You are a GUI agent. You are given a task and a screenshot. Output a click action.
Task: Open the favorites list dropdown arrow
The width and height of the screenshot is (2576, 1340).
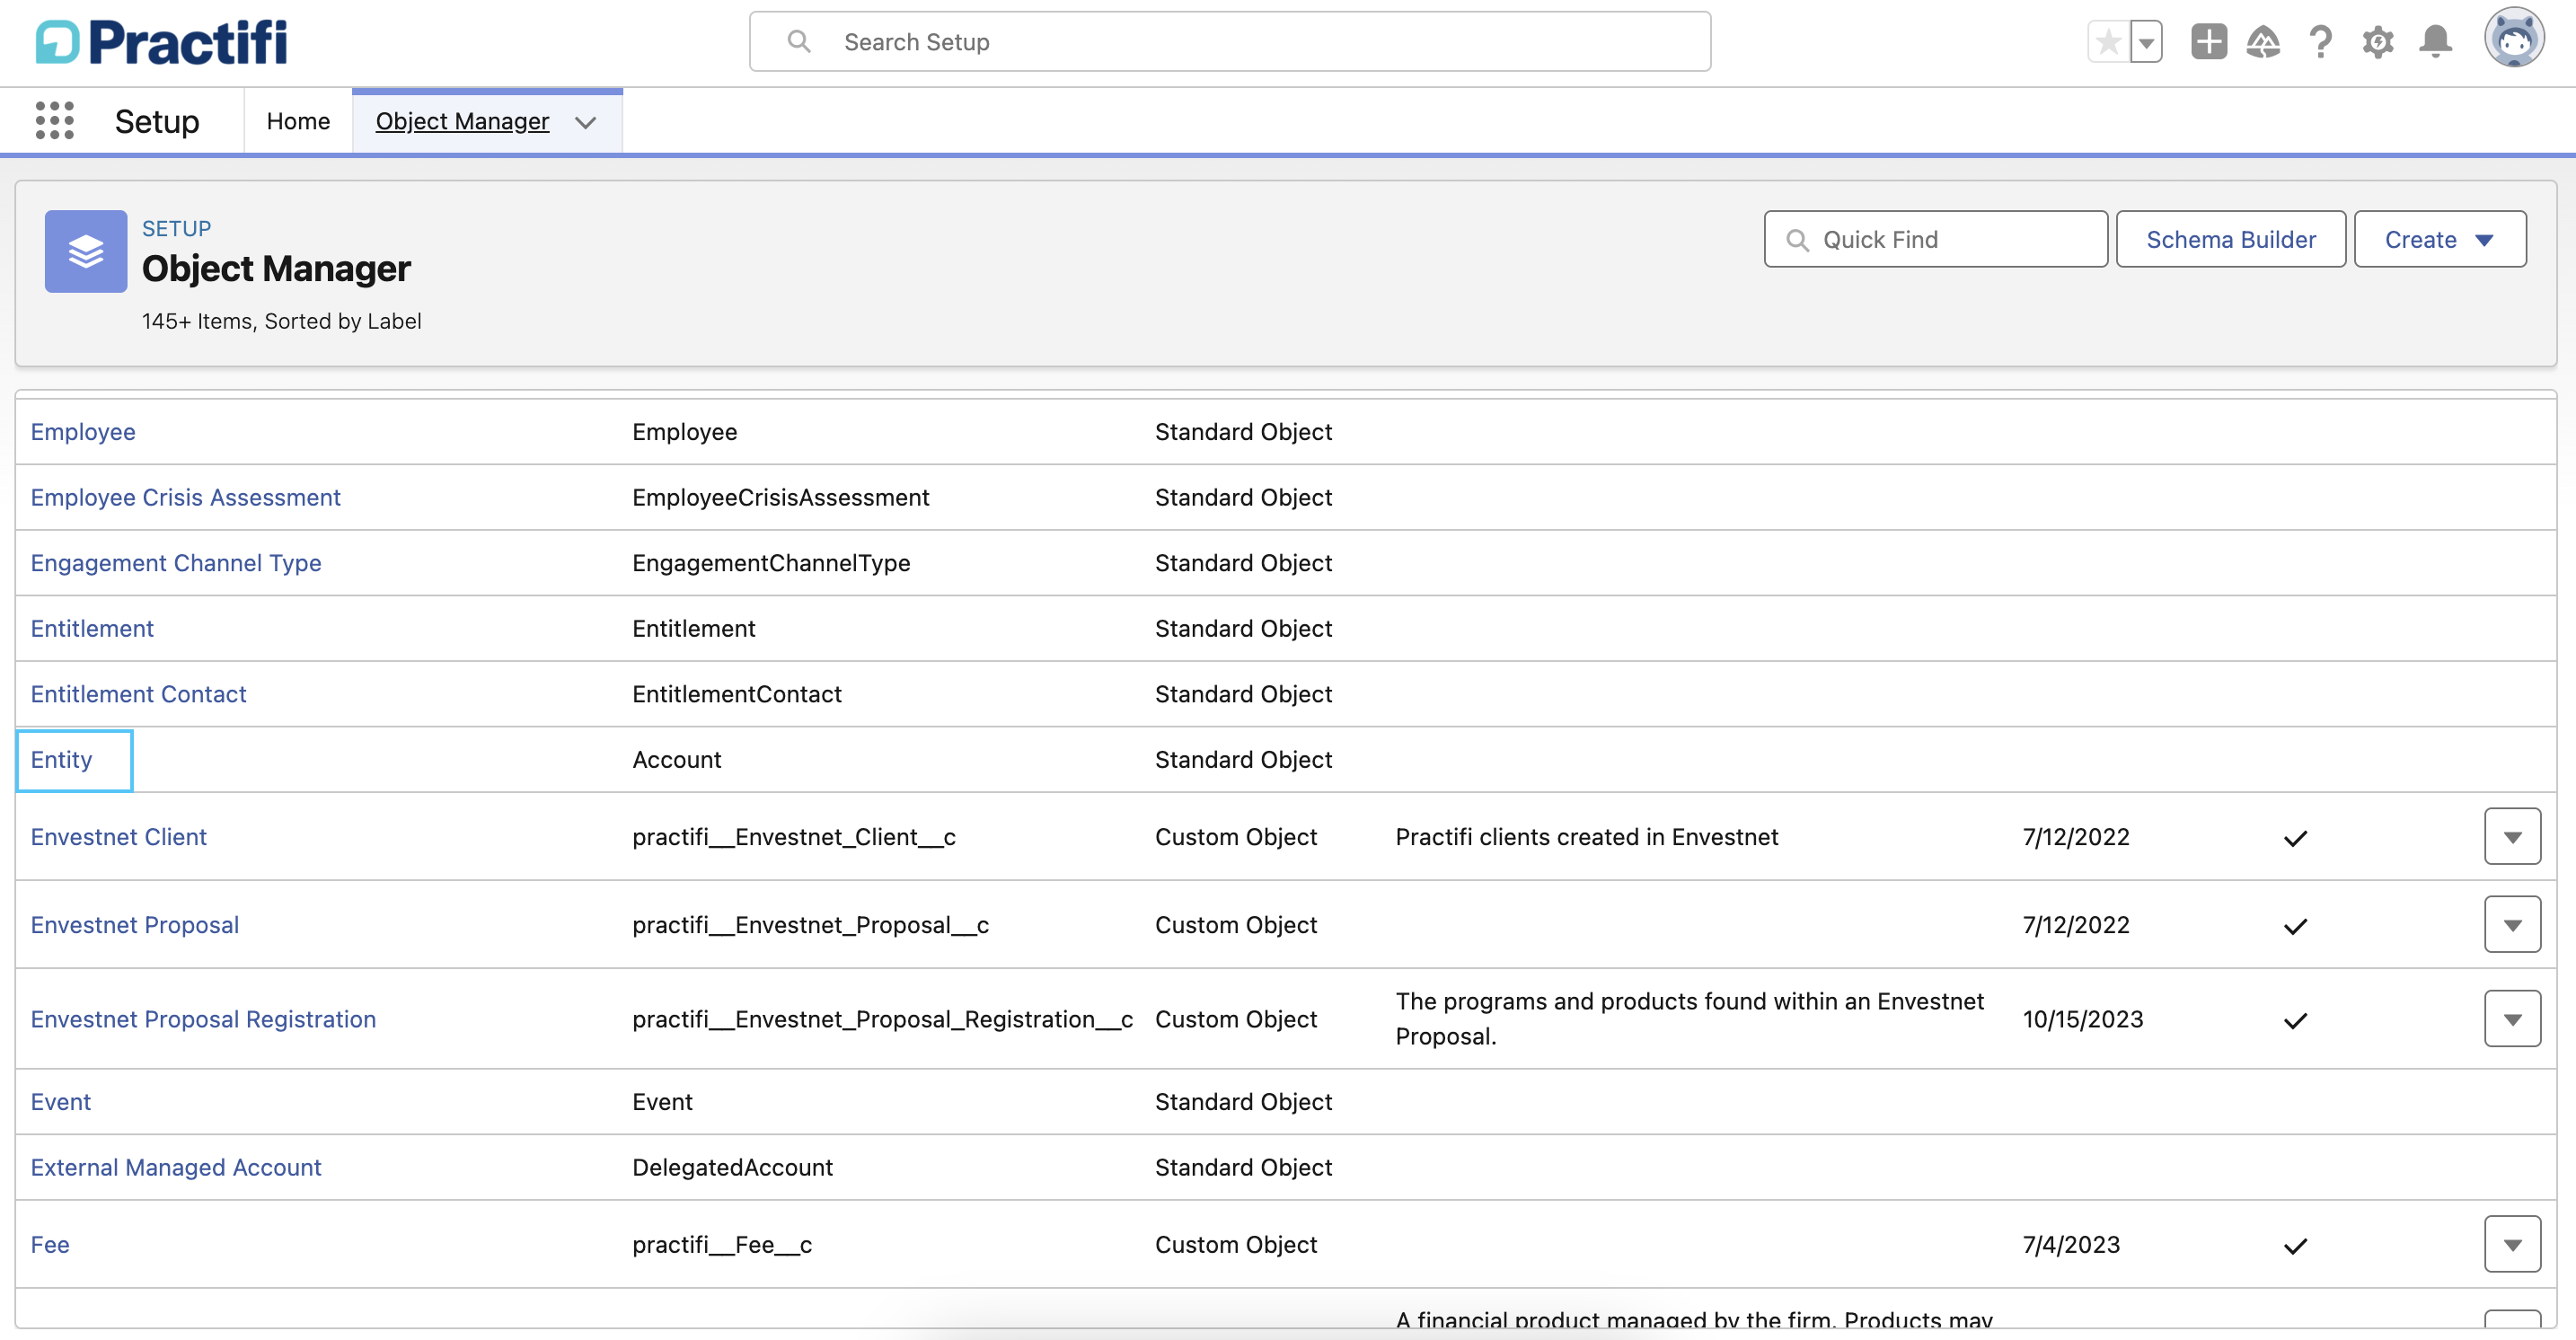click(x=2146, y=42)
